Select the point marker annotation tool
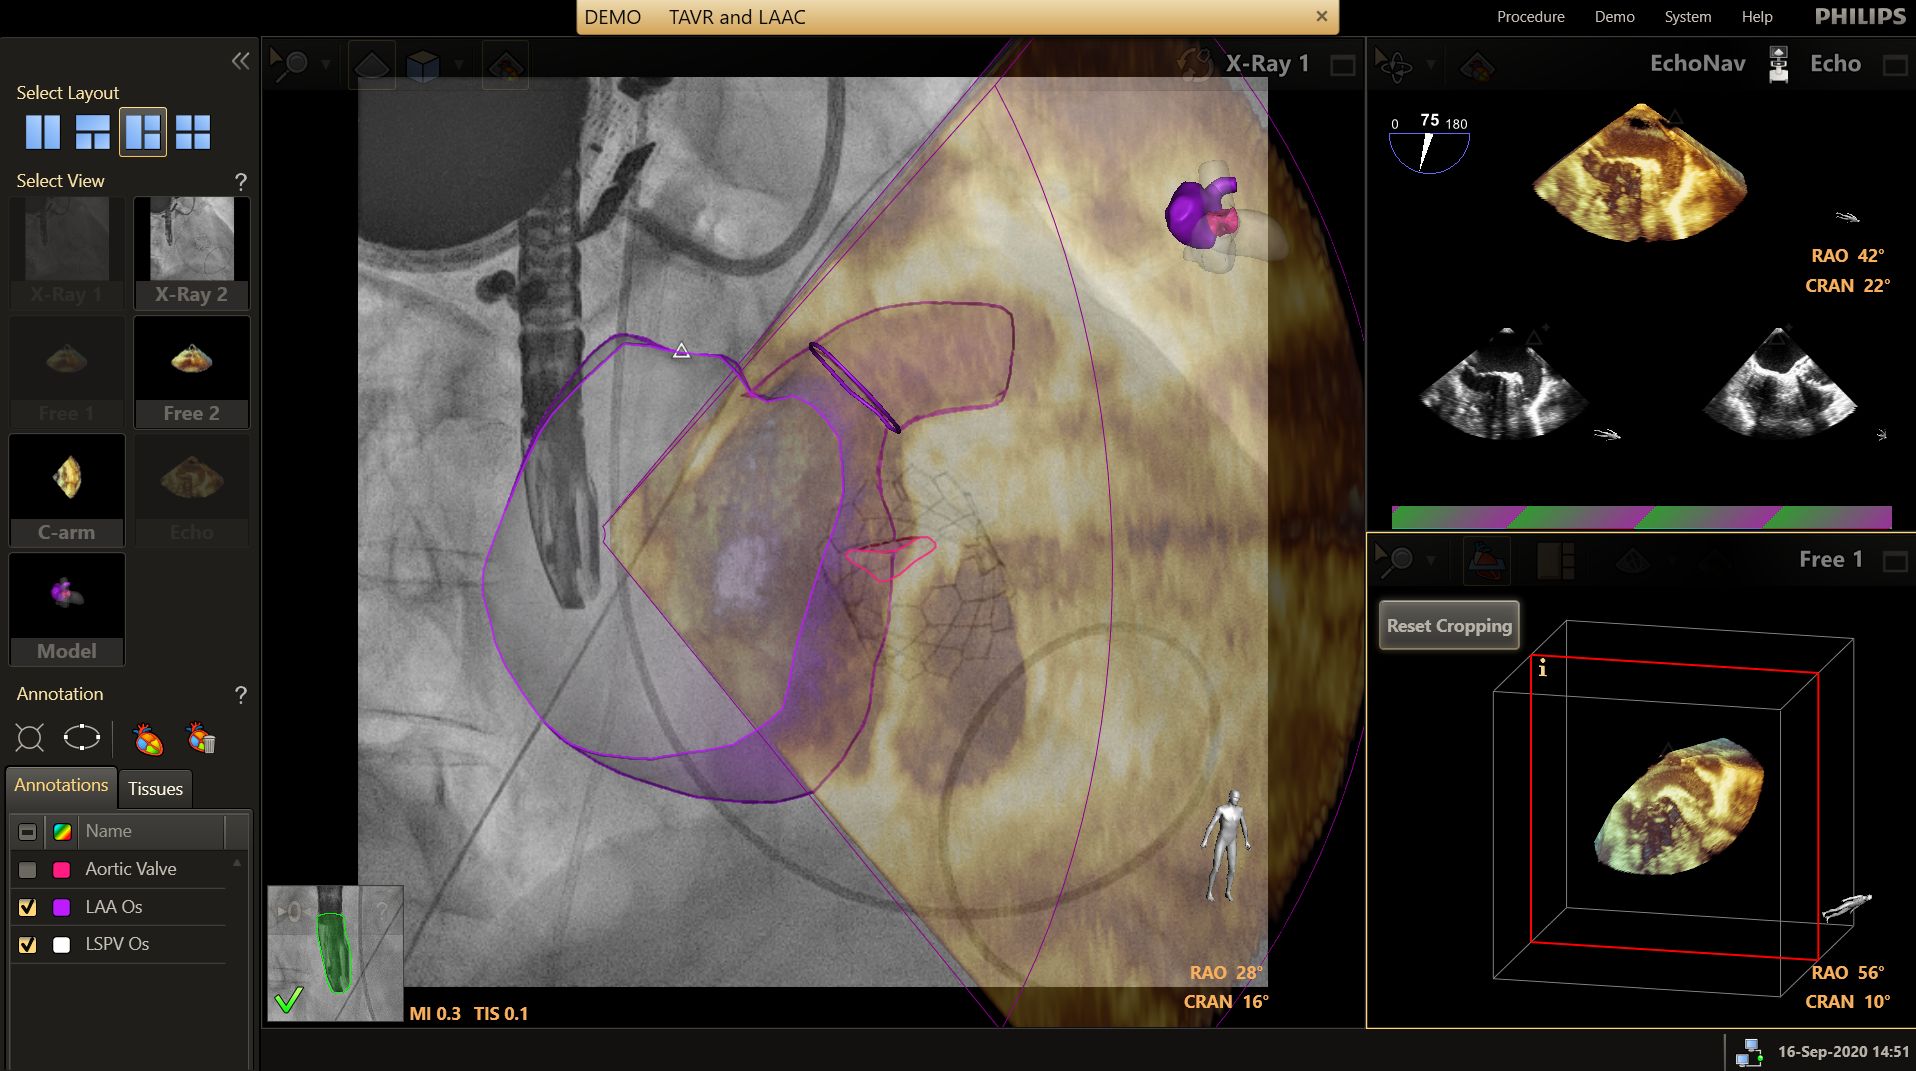 point(30,739)
